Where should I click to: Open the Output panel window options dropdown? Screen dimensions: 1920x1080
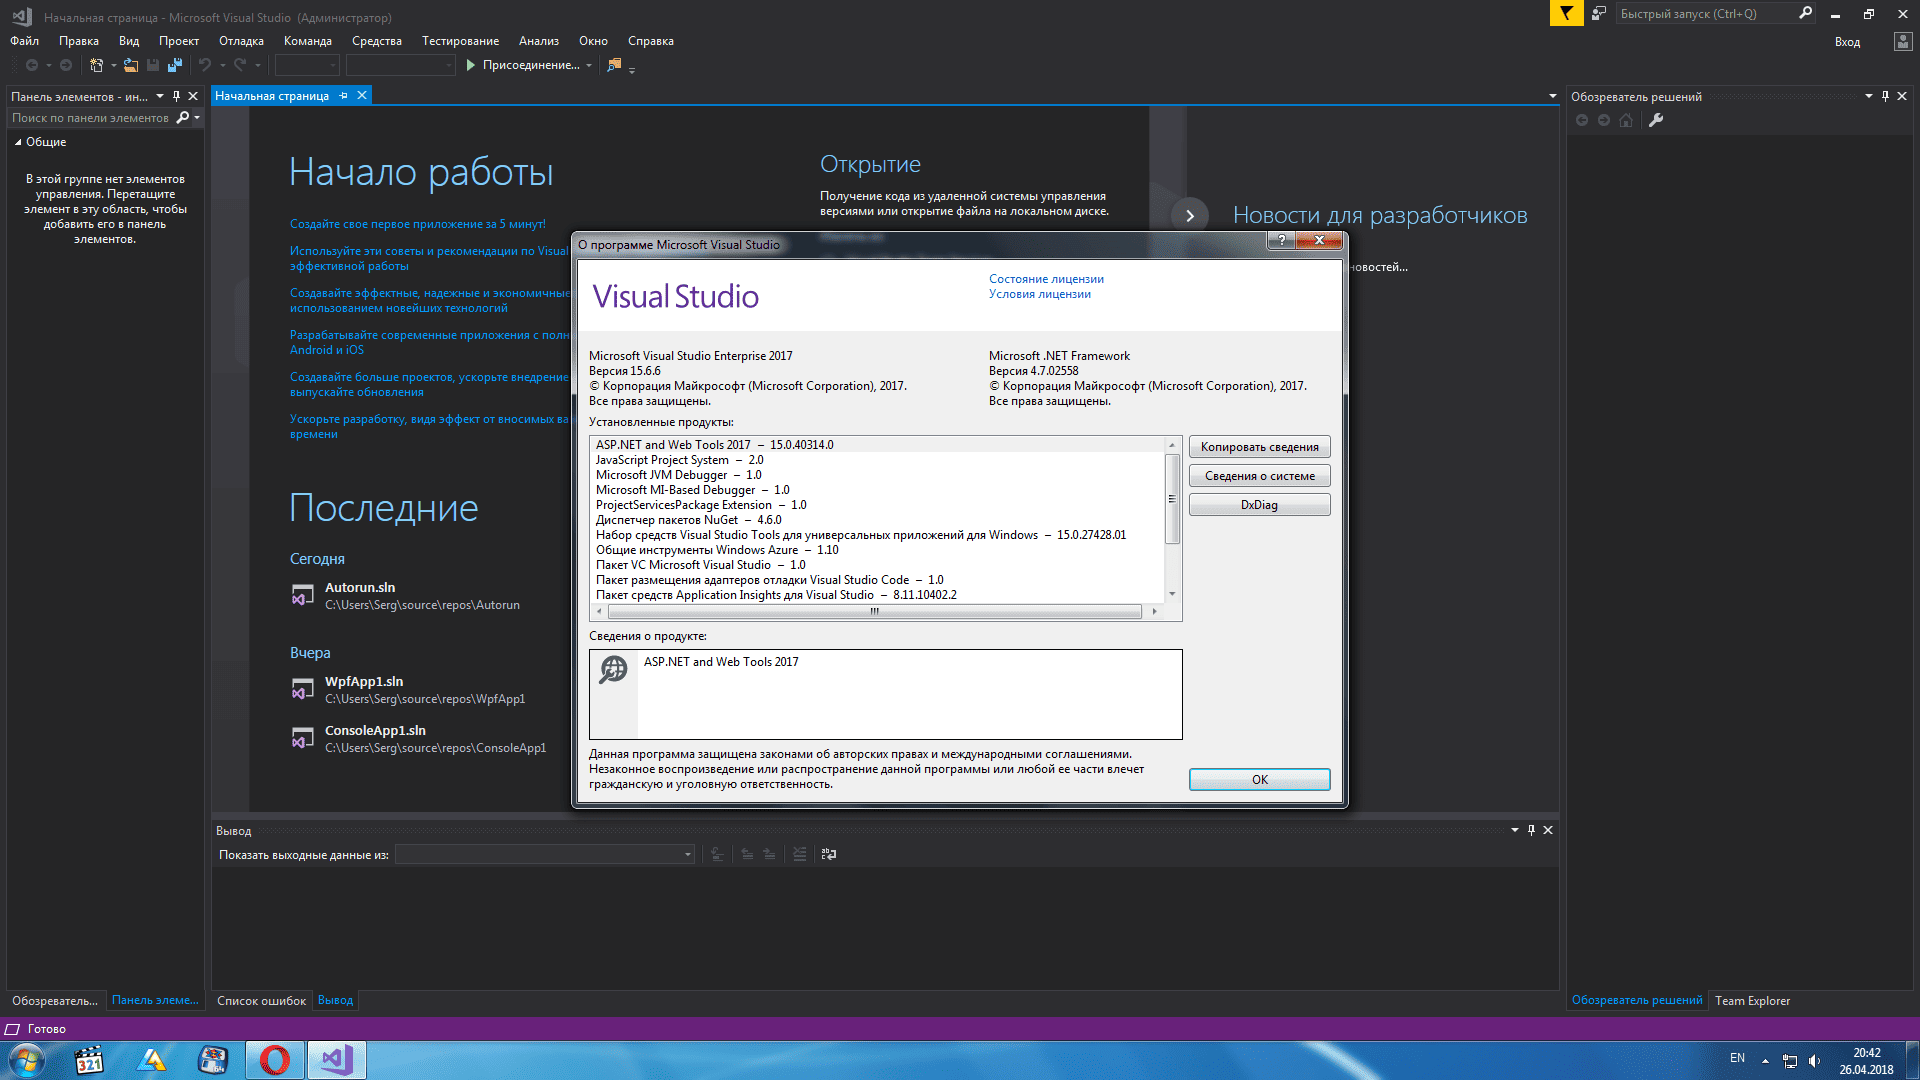(x=1515, y=830)
